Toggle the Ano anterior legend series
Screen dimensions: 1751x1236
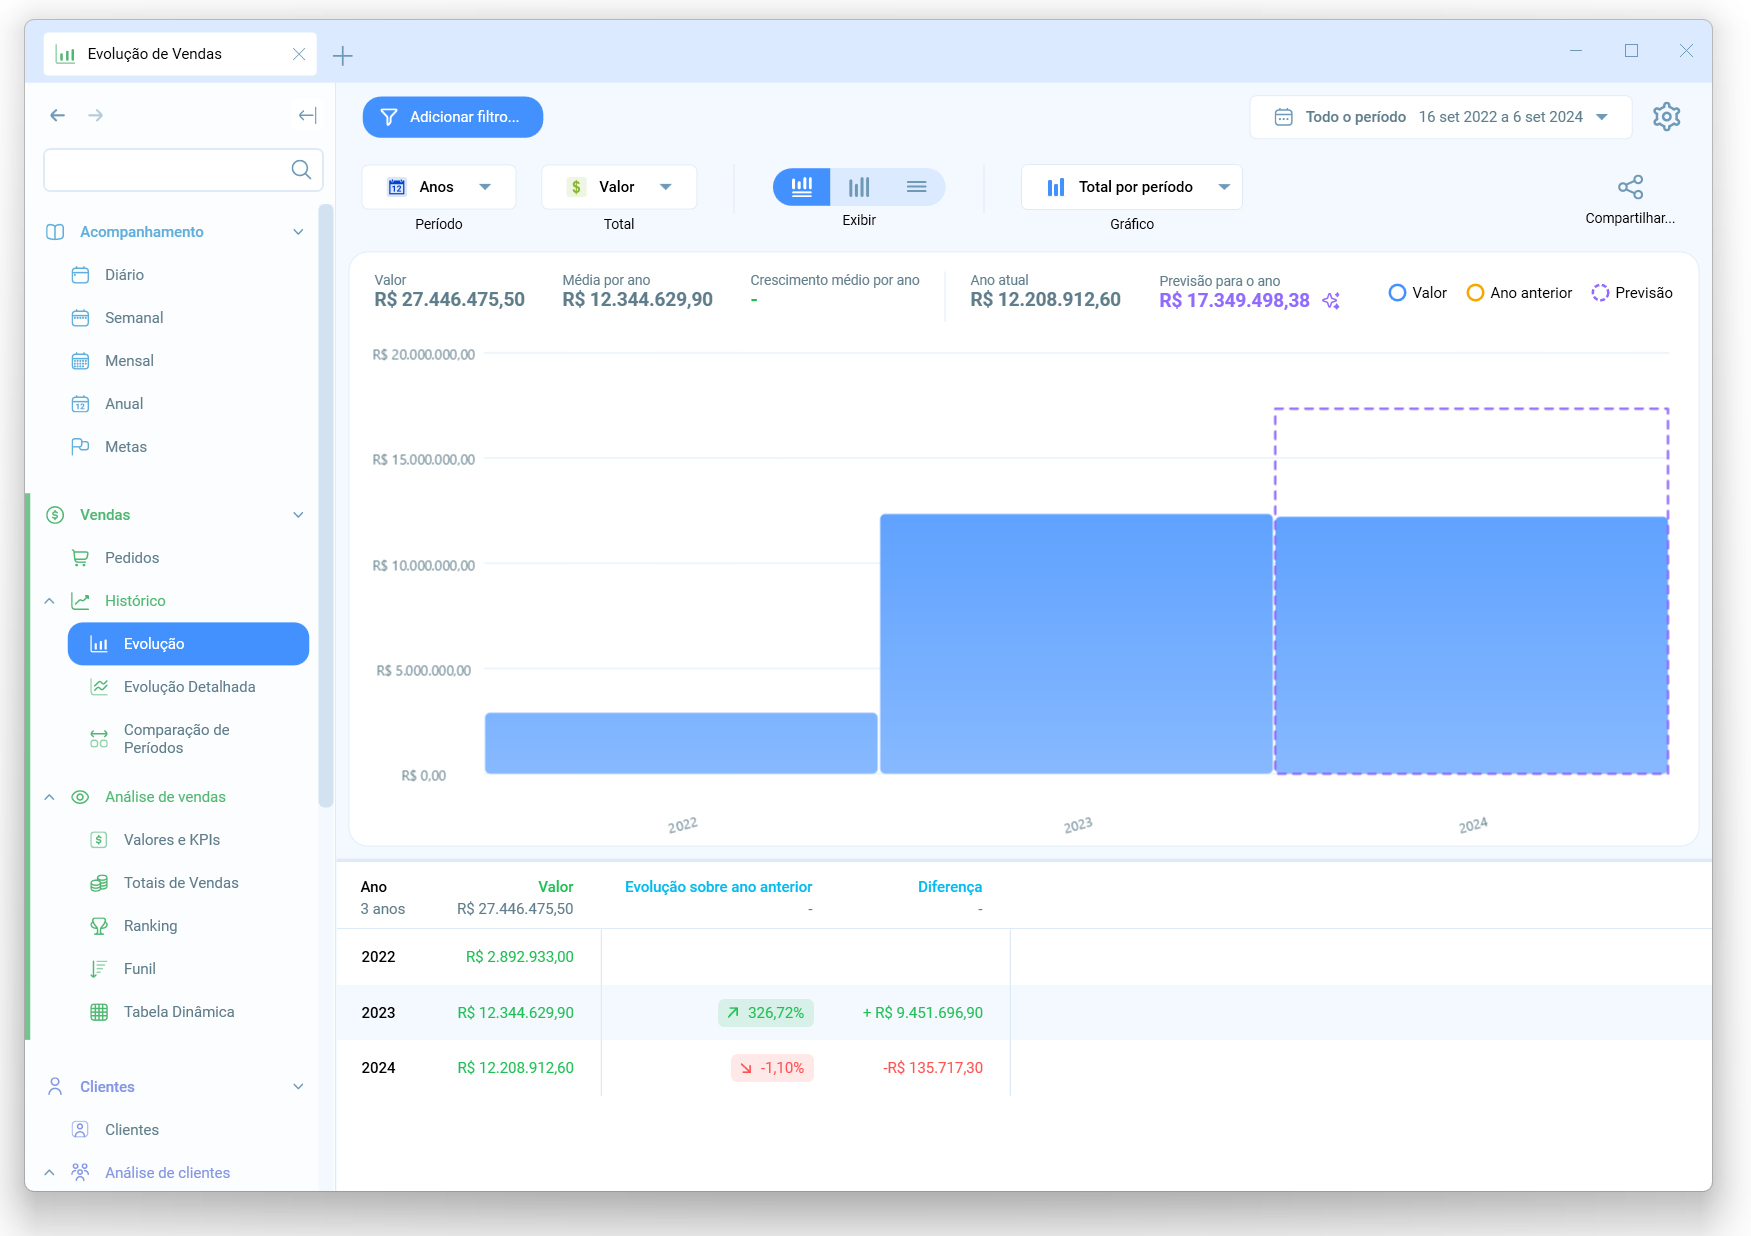click(x=1519, y=293)
